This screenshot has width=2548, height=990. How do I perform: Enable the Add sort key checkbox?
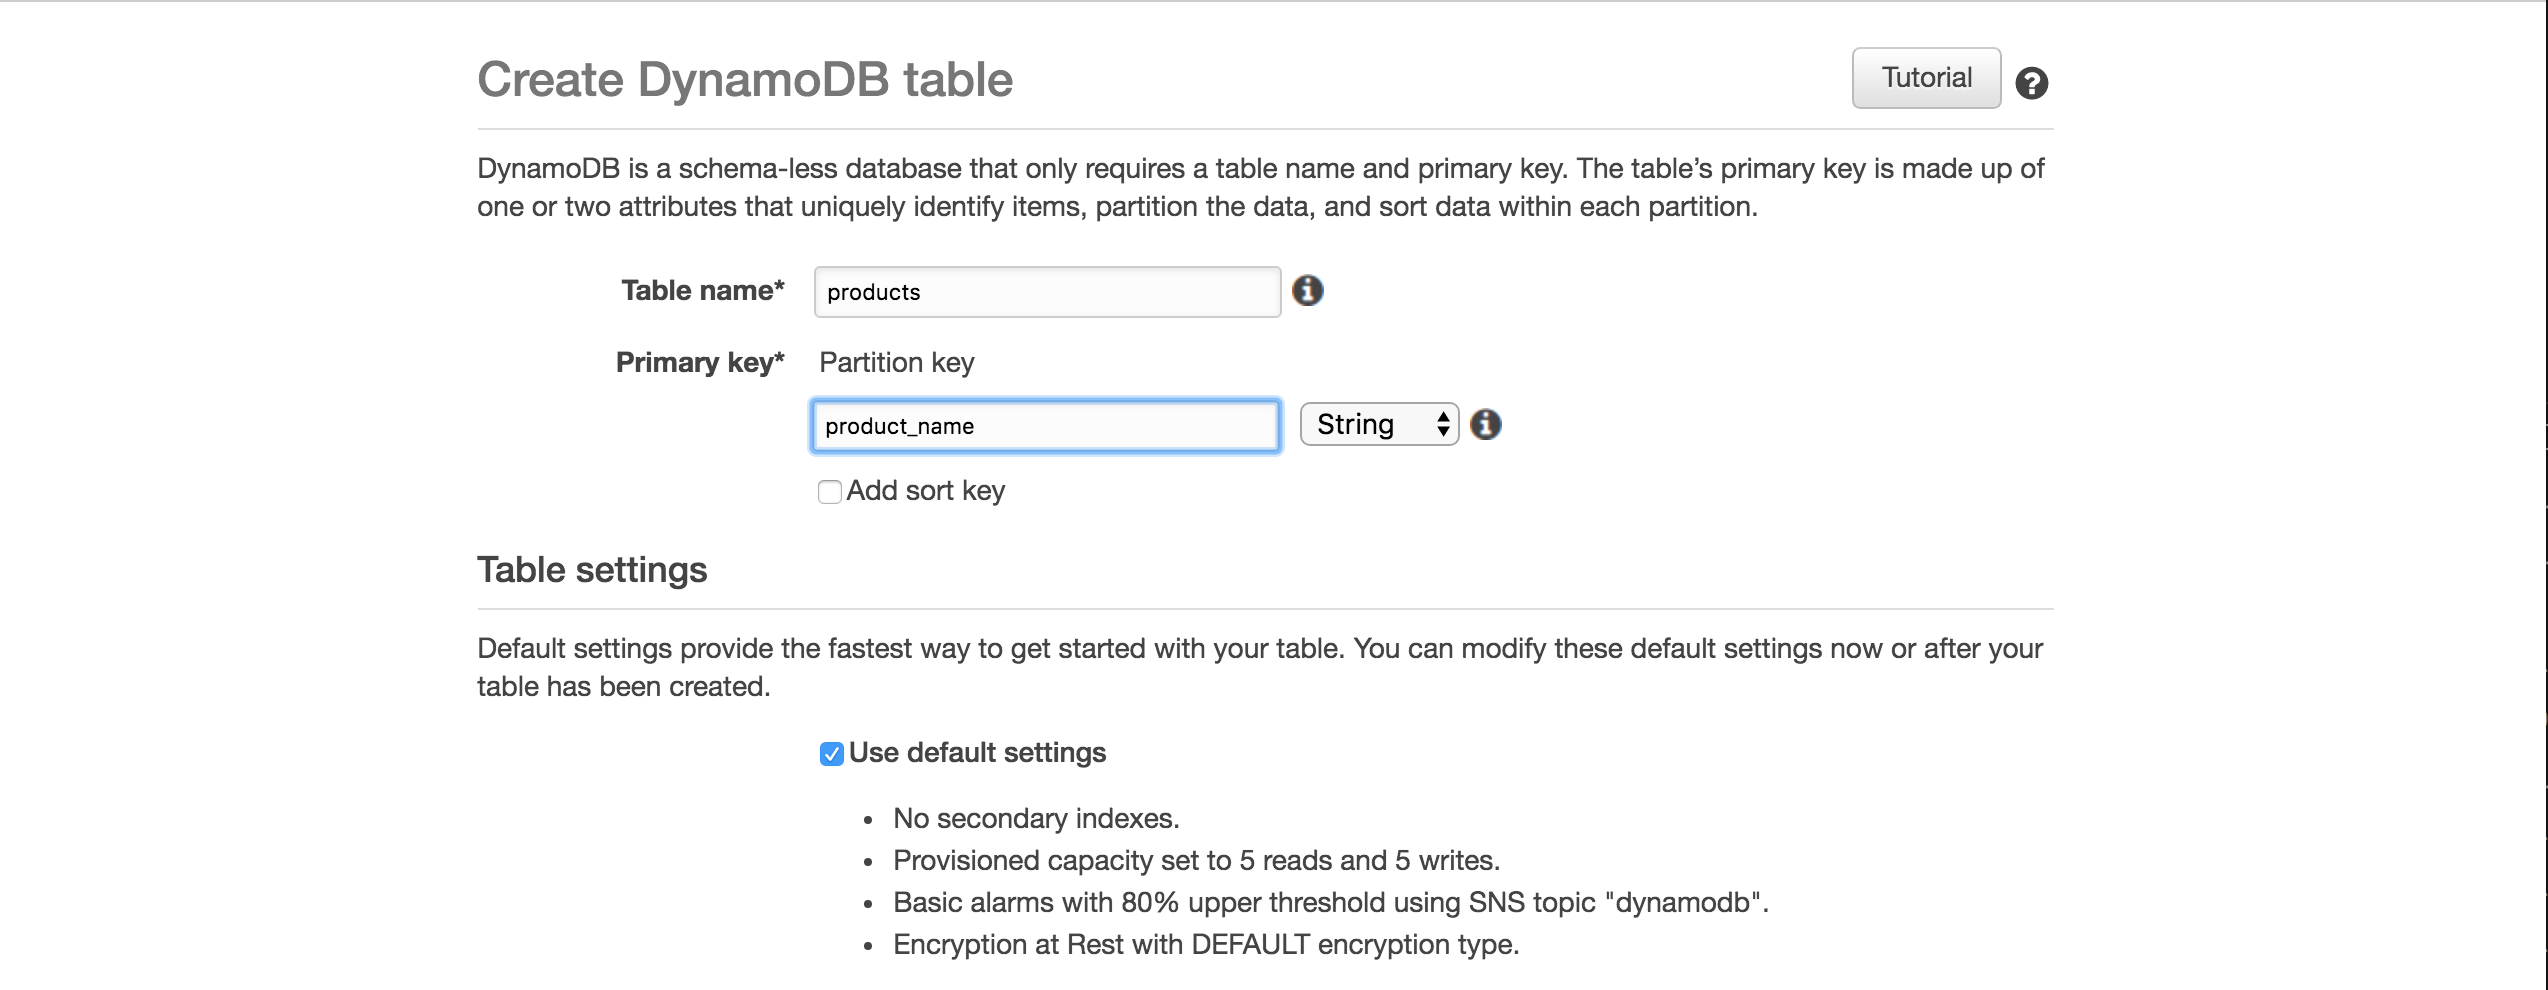coord(830,492)
